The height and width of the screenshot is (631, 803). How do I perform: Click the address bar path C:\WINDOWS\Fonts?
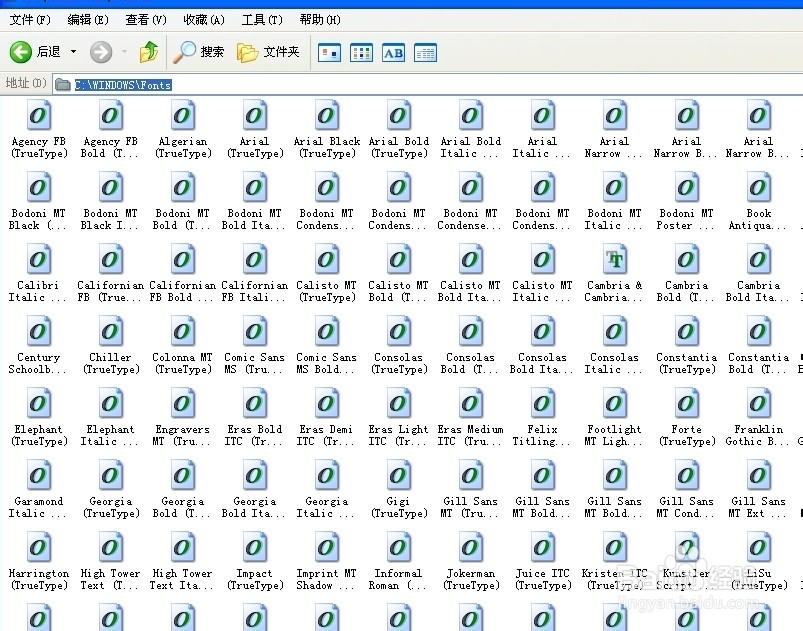tap(123, 85)
